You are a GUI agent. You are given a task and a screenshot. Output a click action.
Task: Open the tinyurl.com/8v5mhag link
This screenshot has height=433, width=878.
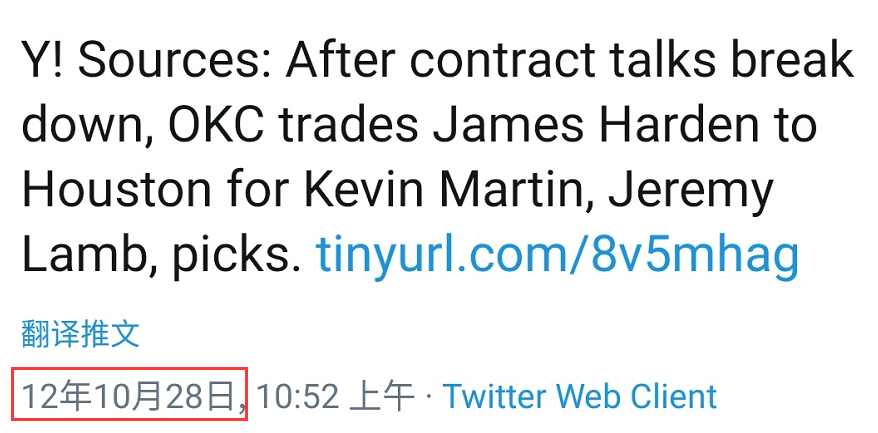click(557, 252)
